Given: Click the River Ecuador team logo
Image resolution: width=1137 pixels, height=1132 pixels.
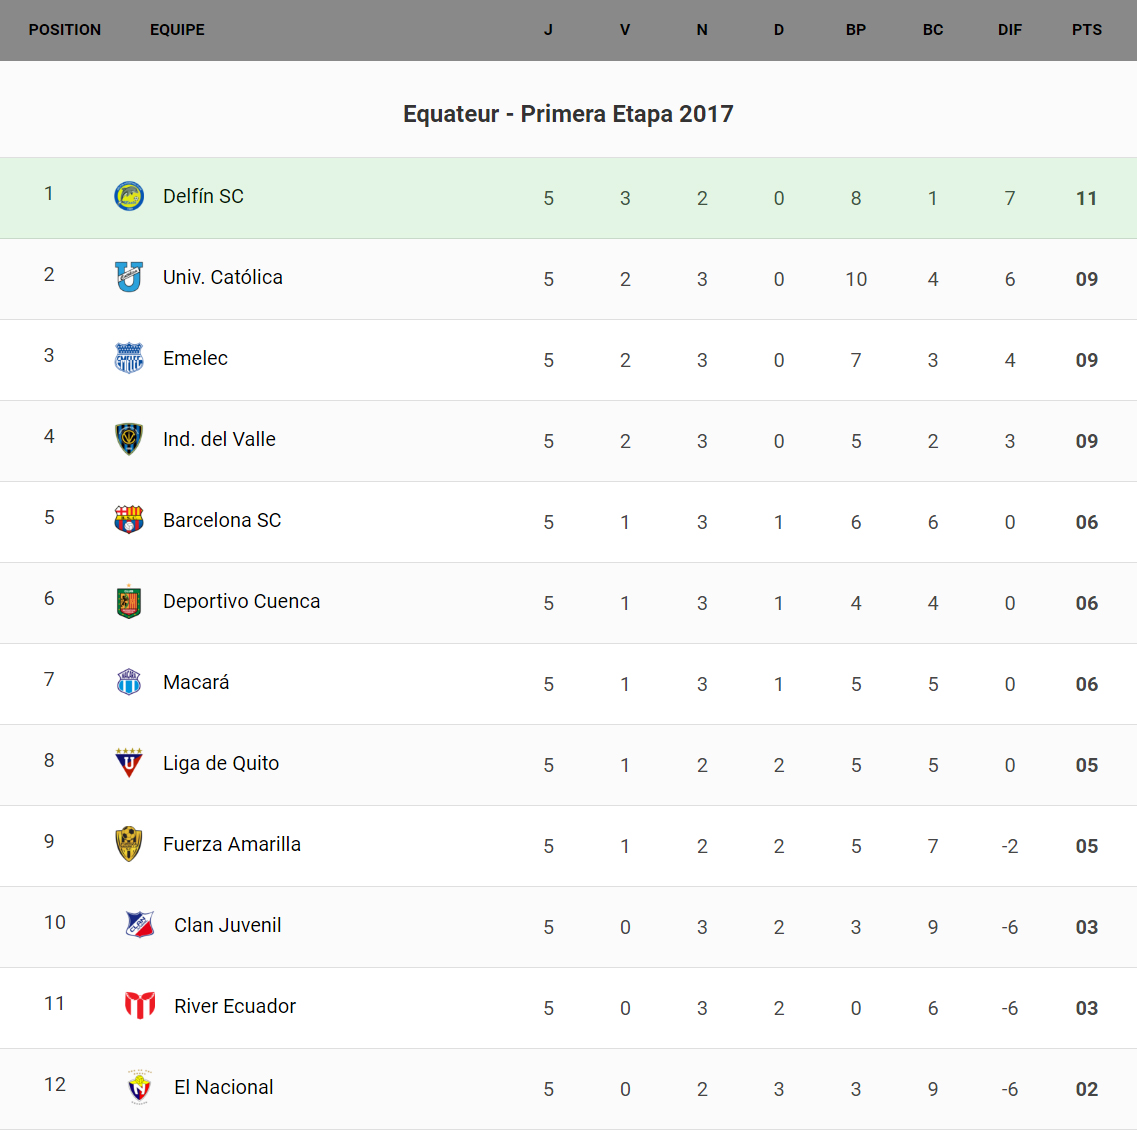Looking at the screenshot, I should (140, 1005).
